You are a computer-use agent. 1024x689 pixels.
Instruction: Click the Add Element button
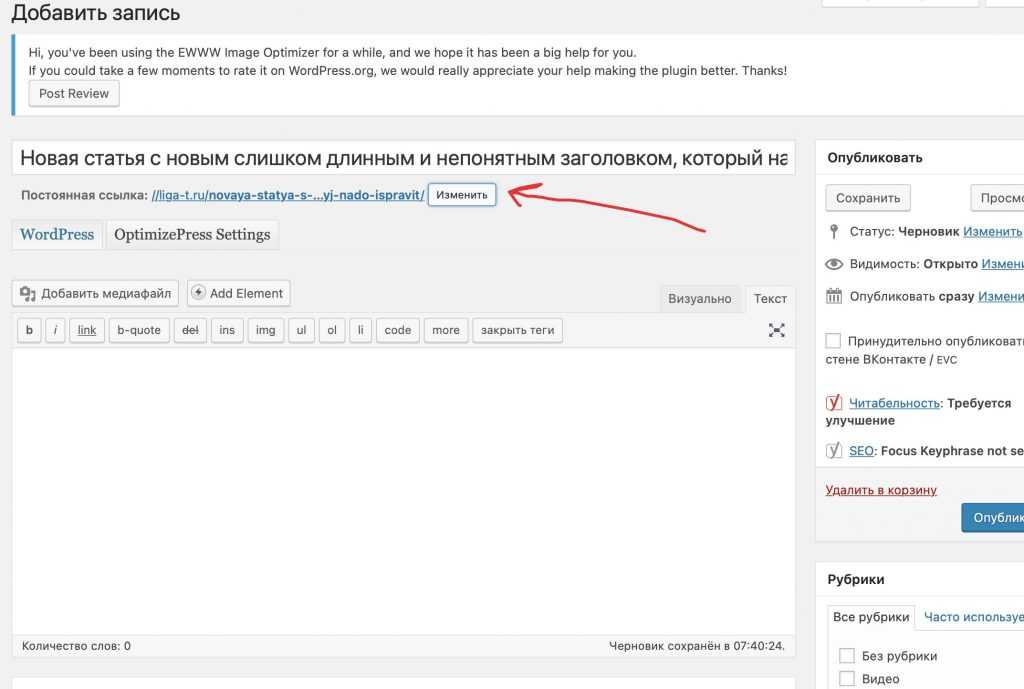click(x=238, y=293)
